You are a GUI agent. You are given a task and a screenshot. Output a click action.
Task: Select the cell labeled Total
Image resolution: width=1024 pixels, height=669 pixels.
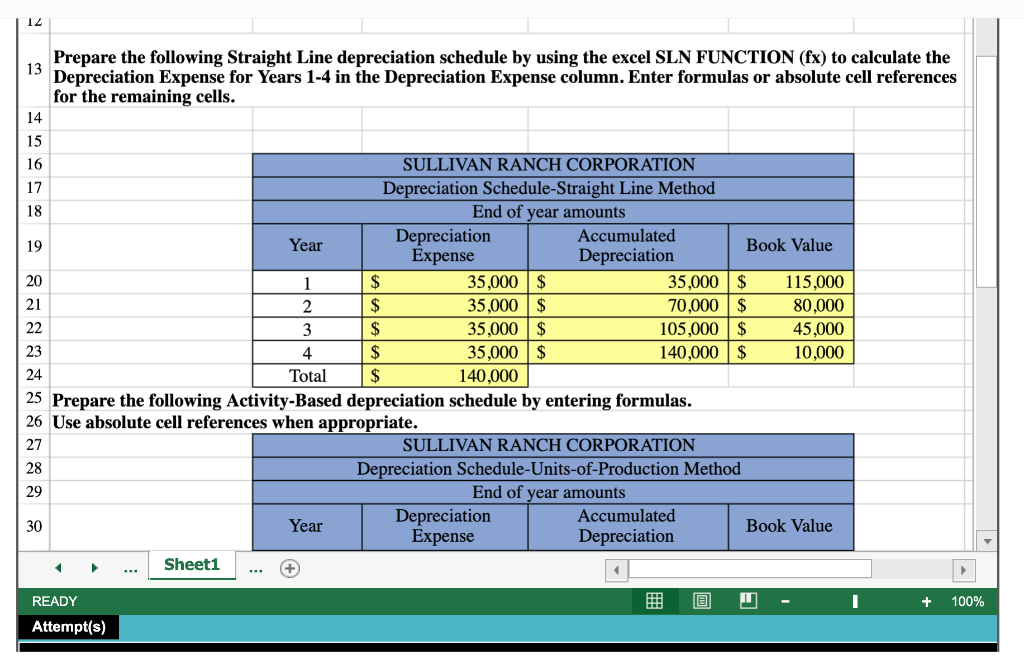coord(306,375)
